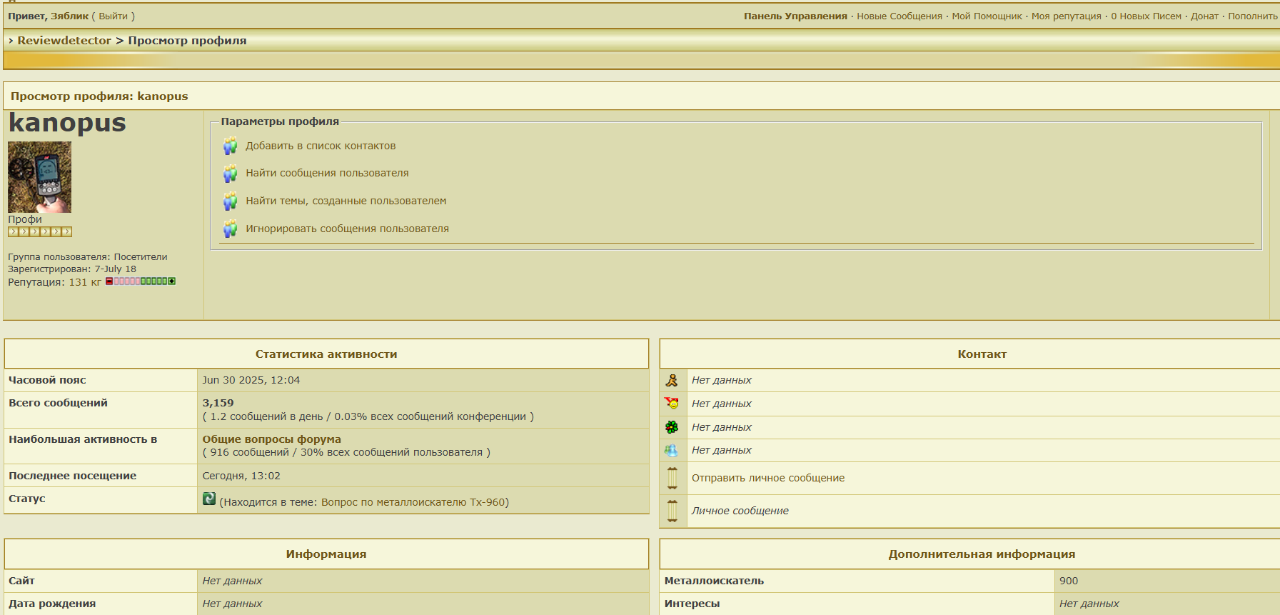Click the green status icon in Статус row
1280x615 pixels.
[x=209, y=498]
